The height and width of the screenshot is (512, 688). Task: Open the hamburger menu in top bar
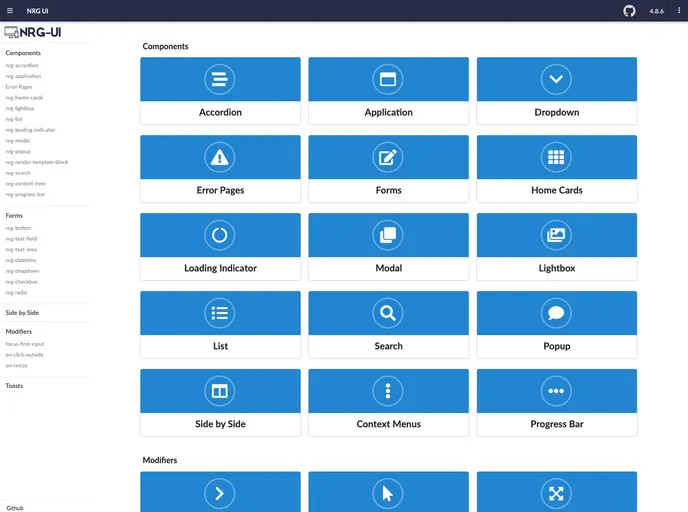coord(10,11)
